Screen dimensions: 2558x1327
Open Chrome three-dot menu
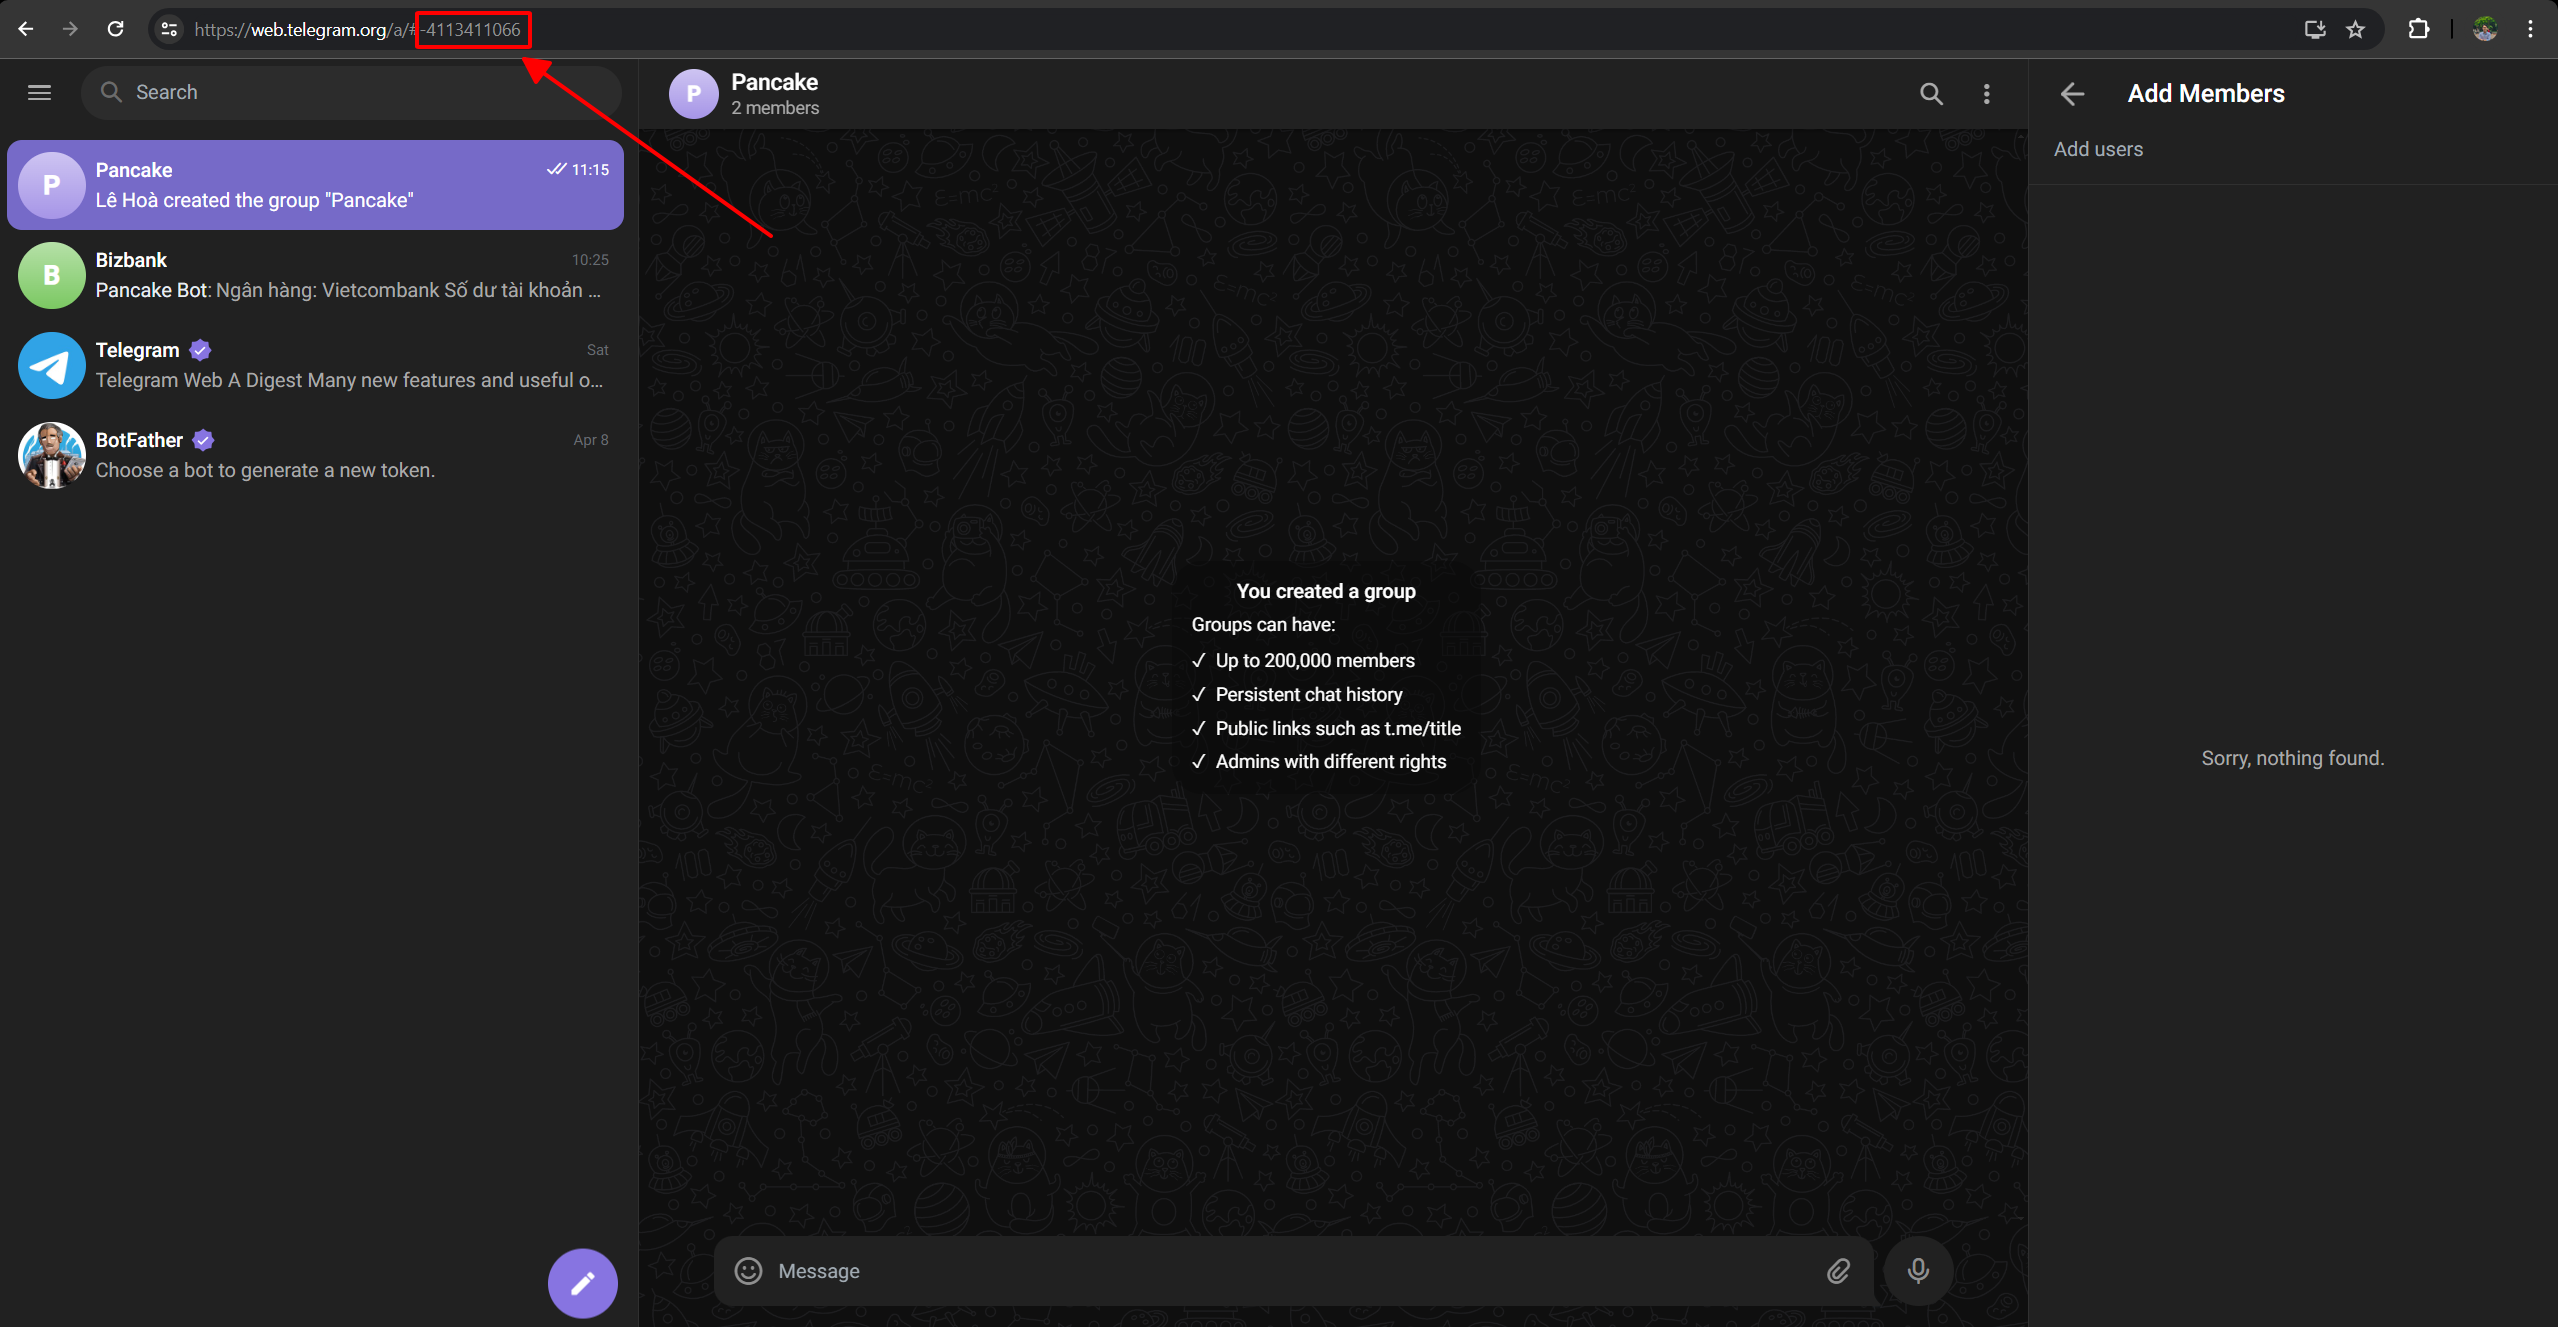pos(2530,29)
